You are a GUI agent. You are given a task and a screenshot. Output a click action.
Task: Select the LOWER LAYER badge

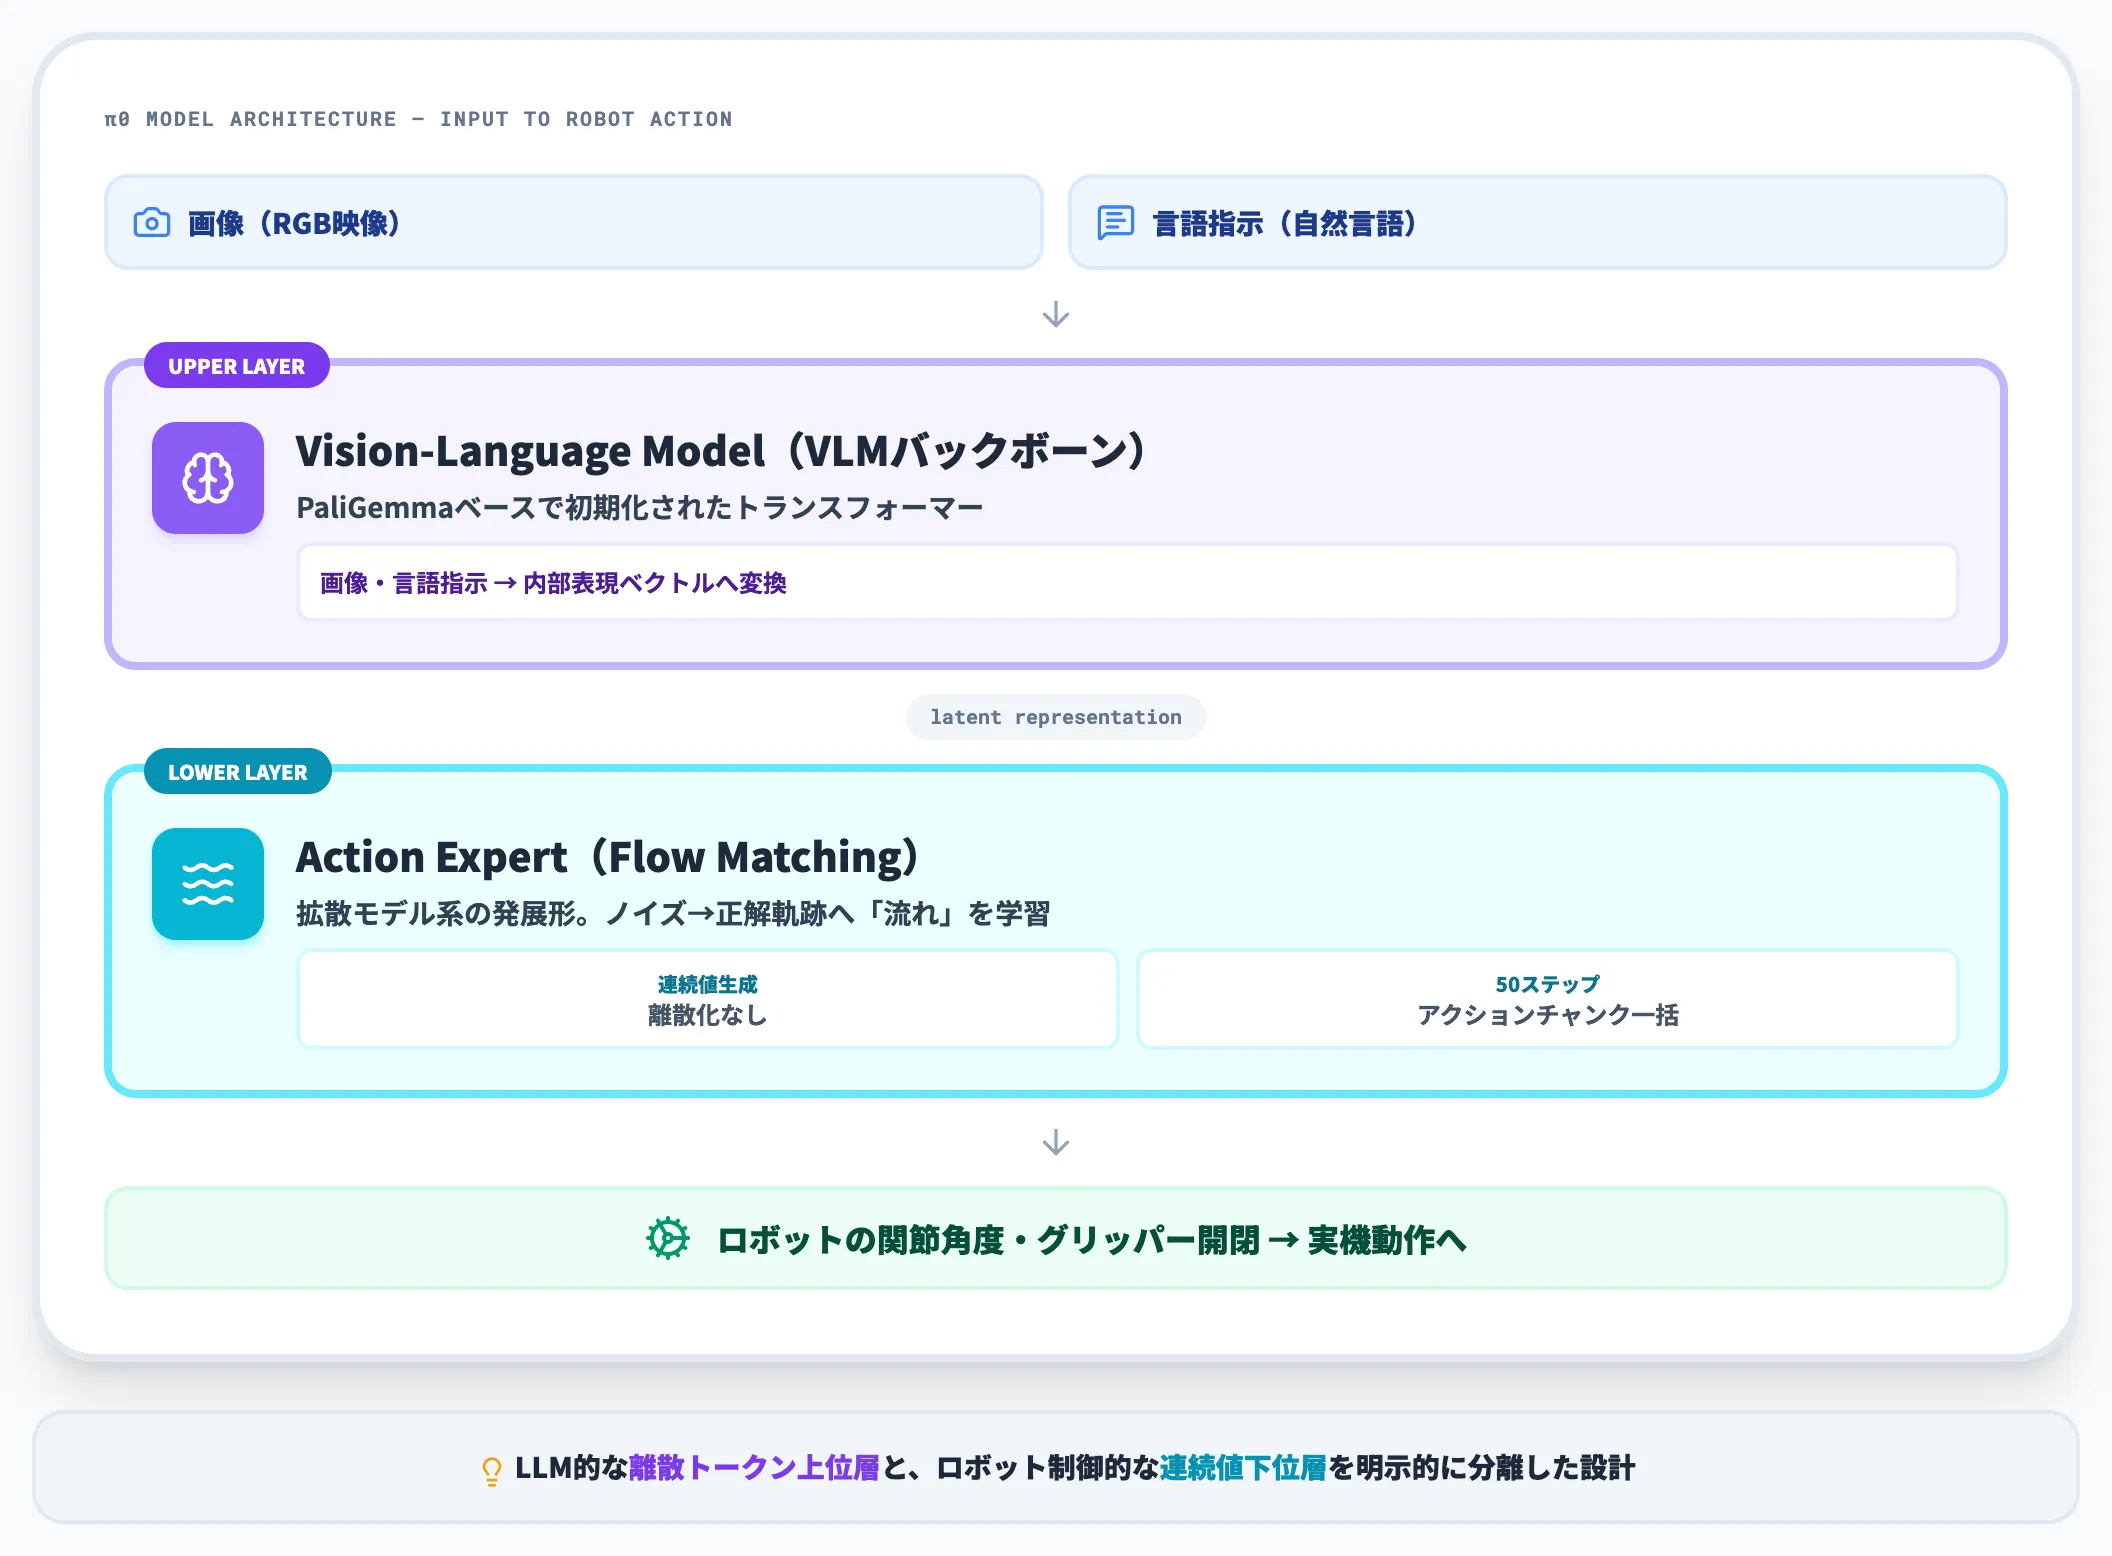click(x=238, y=772)
